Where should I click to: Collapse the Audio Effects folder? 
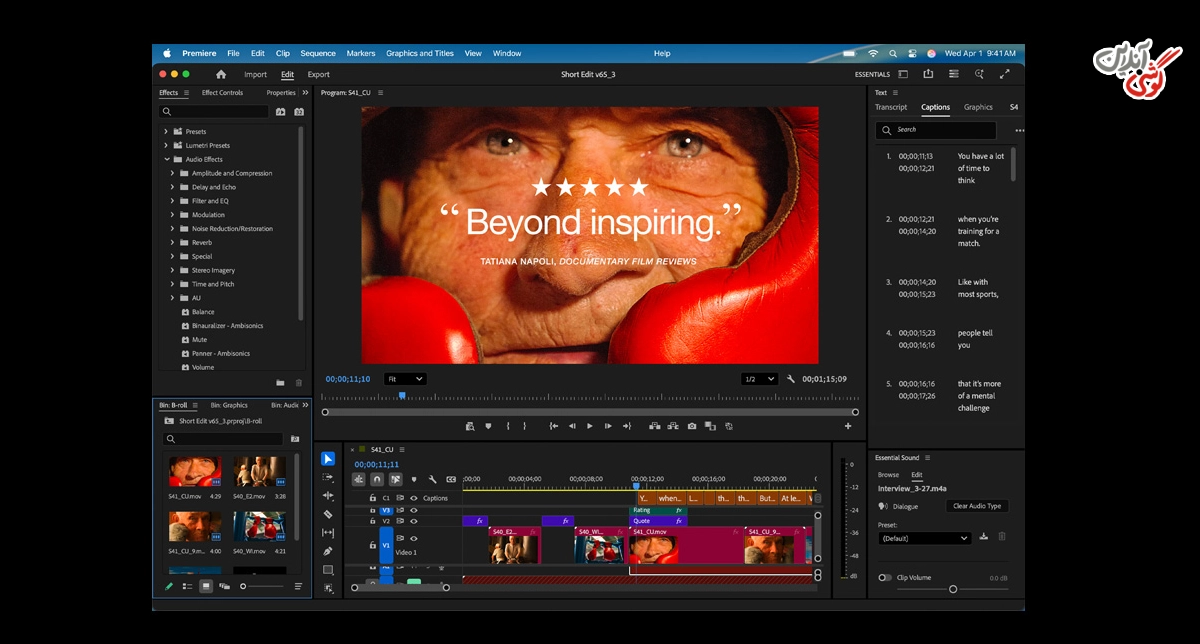166,159
